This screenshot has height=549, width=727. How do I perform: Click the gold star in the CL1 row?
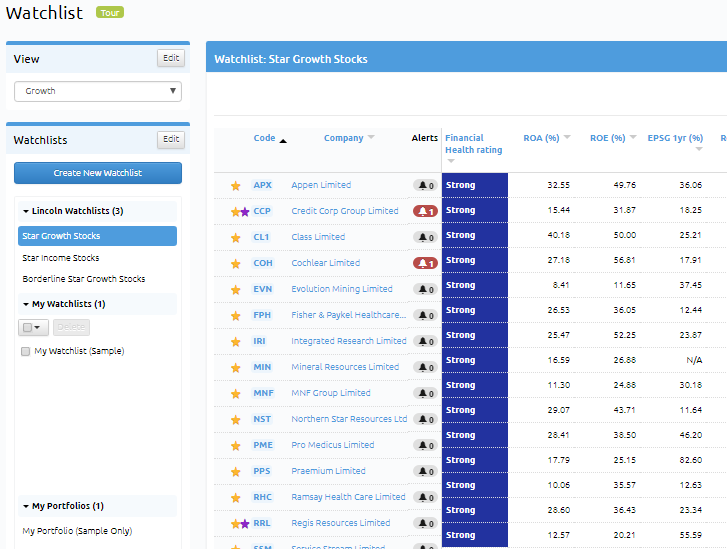236,238
